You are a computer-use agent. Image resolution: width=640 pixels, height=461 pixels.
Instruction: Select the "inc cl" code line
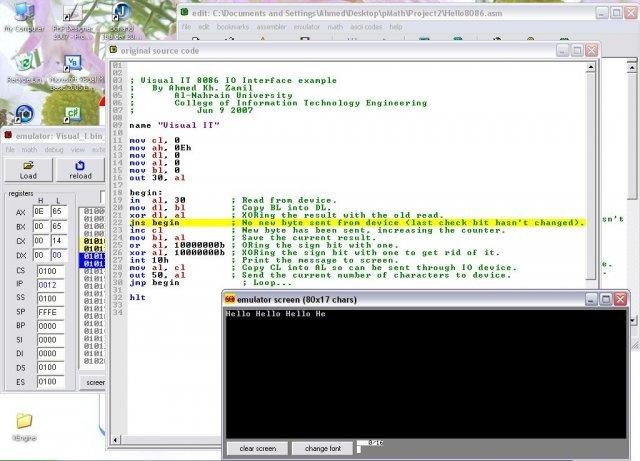pyautogui.click(x=146, y=230)
